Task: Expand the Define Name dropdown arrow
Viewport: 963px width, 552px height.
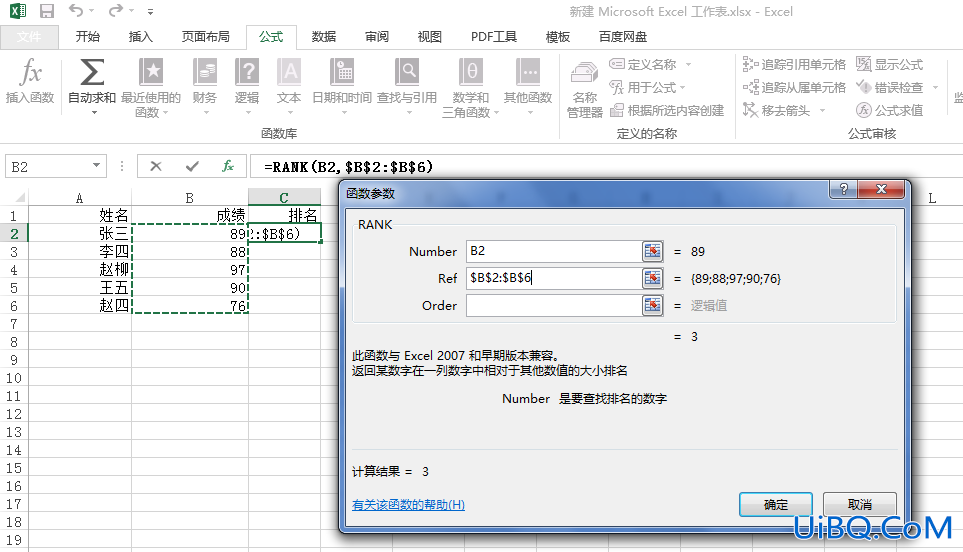Action: (688, 64)
